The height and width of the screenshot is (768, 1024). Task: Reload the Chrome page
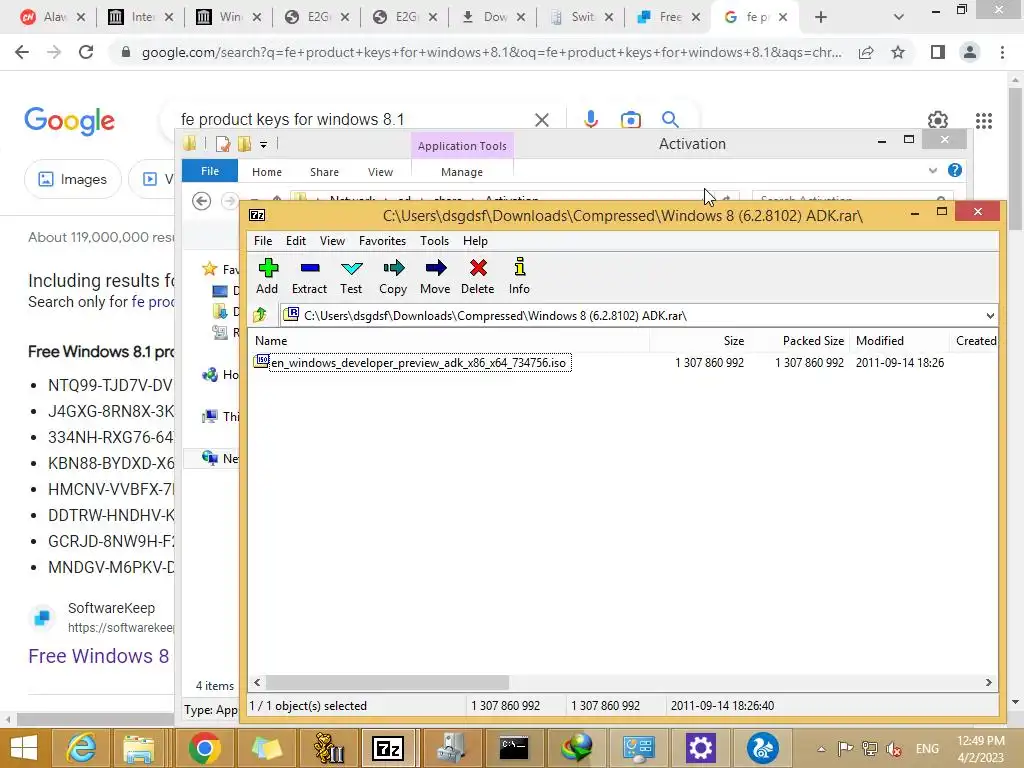(x=86, y=52)
